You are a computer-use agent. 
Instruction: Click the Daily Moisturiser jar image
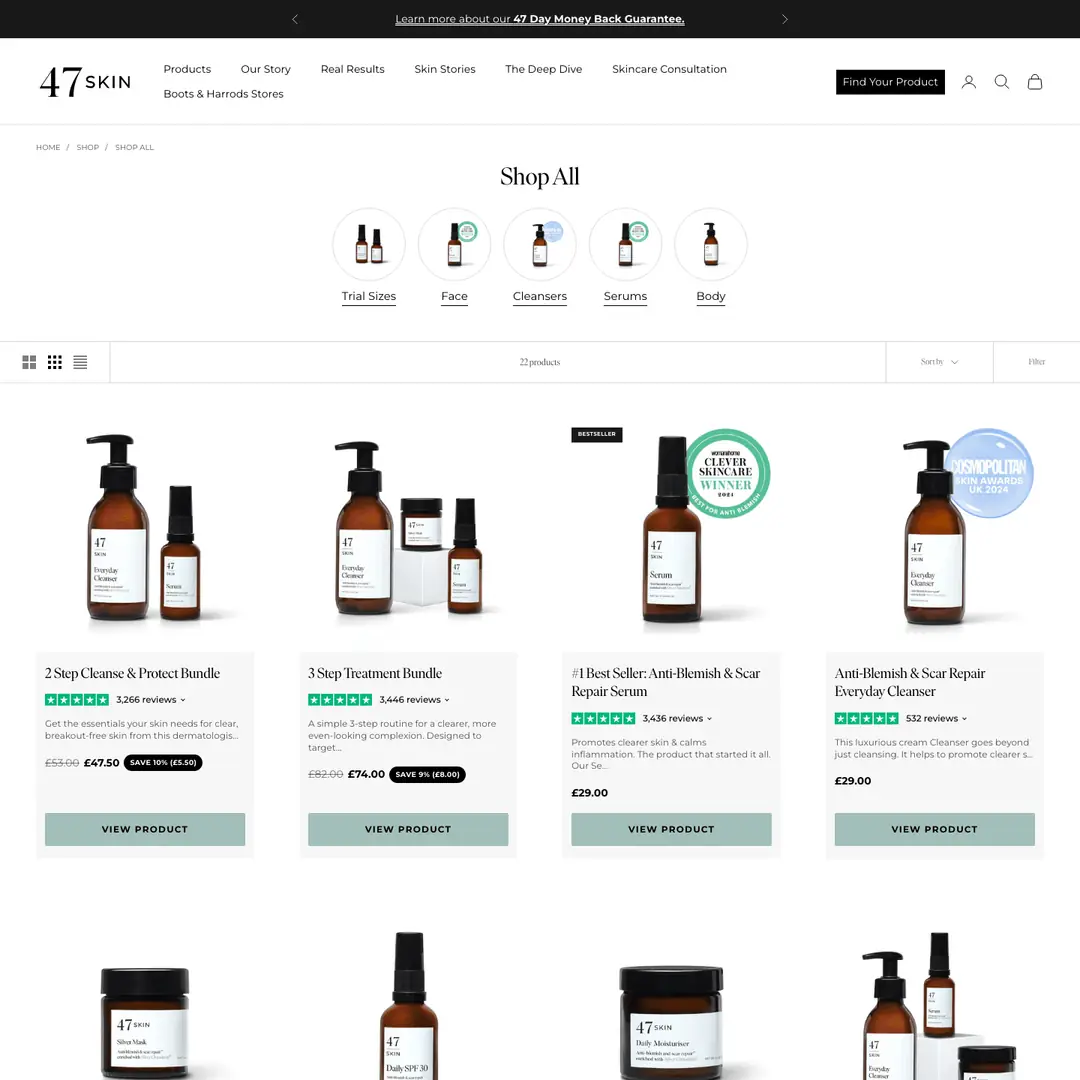tap(672, 1021)
